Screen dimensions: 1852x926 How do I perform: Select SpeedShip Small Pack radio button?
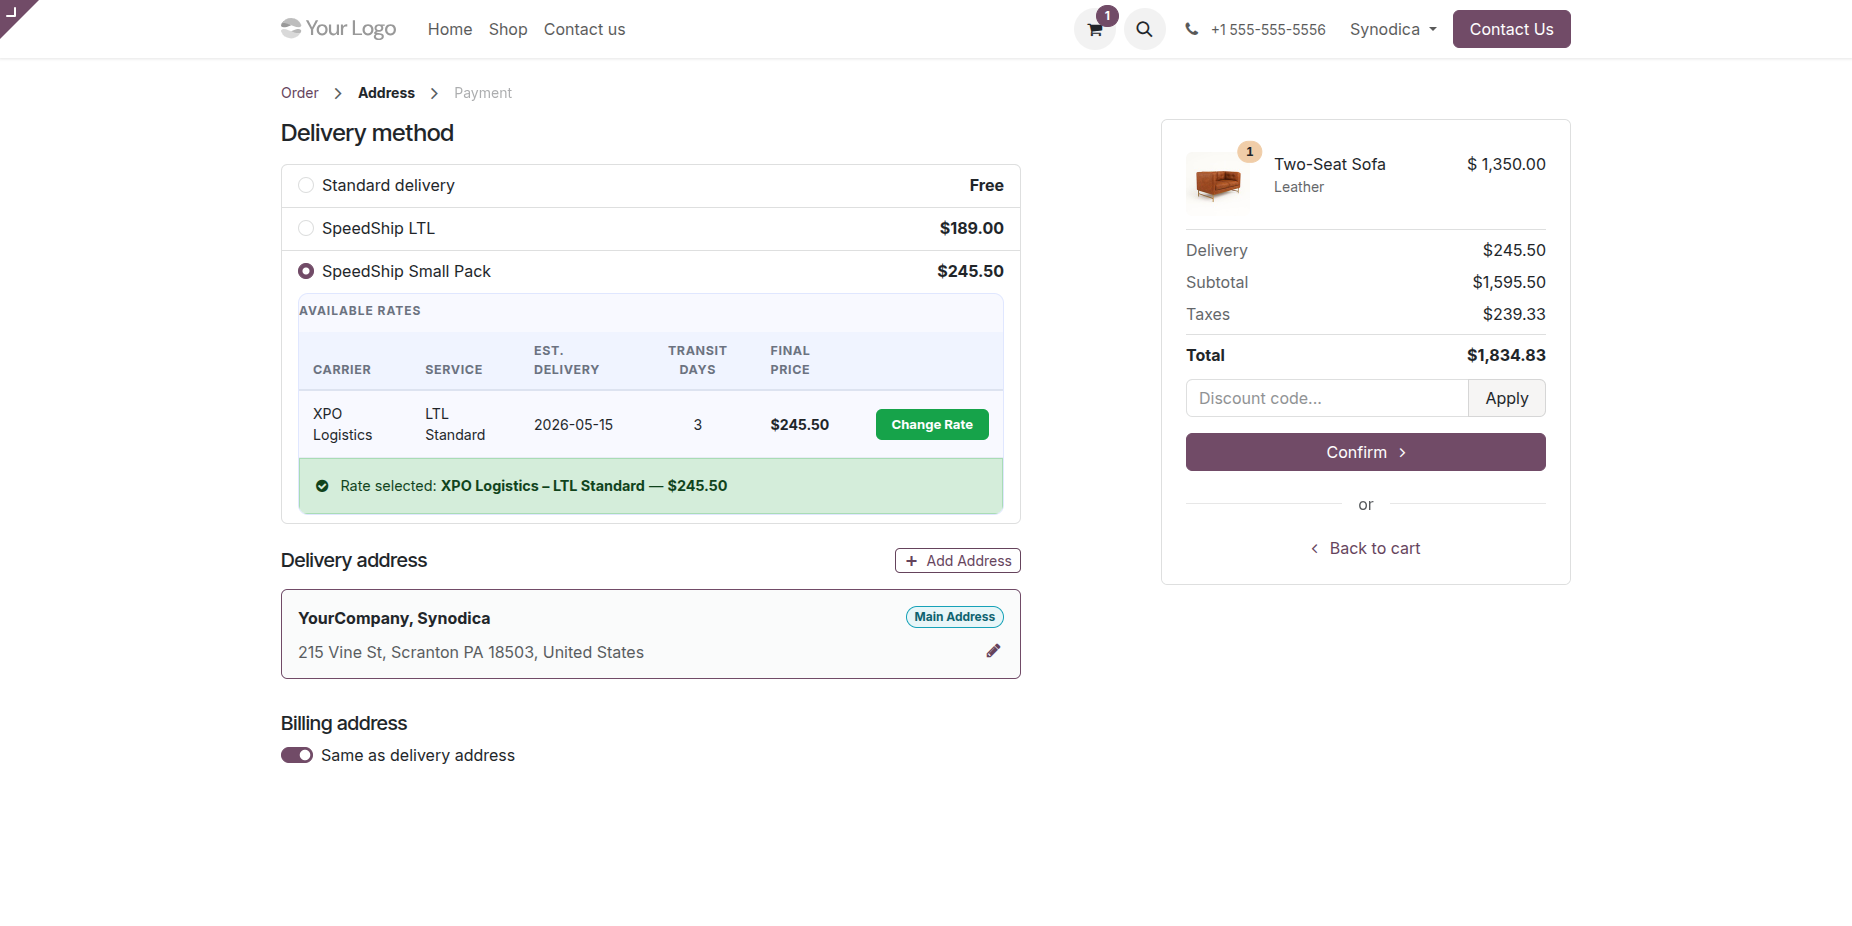click(306, 271)
